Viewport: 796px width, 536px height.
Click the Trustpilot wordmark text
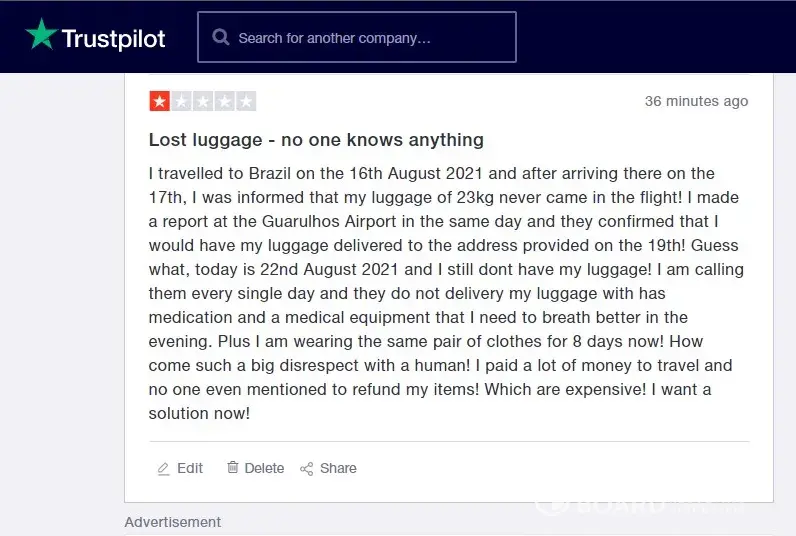pyautogui.click(x=113, y=39)
